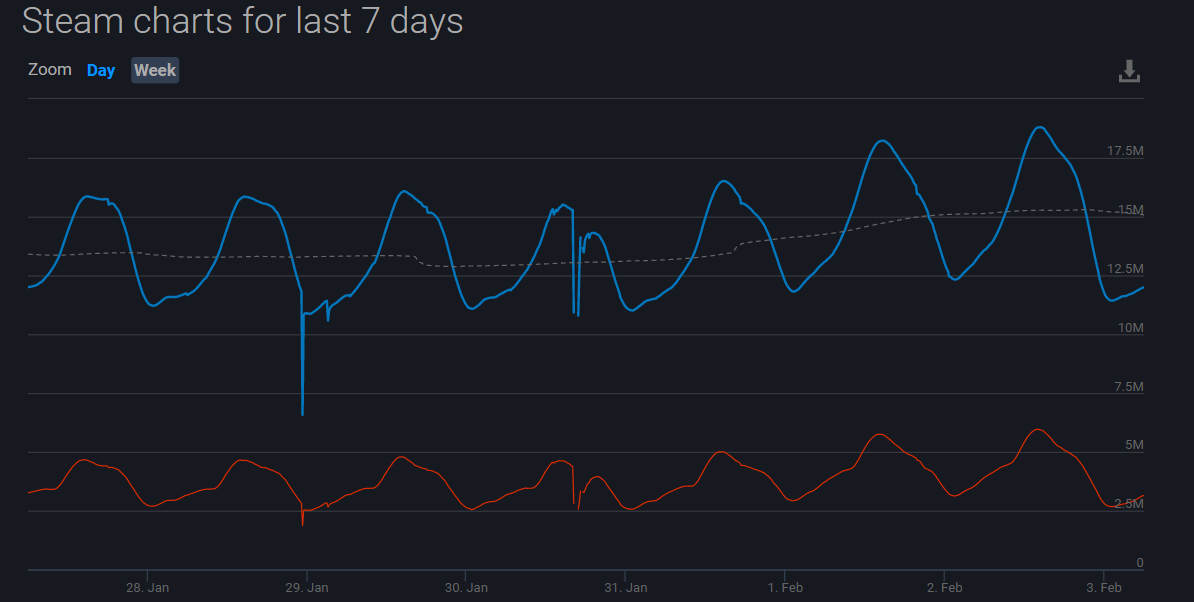1194x602 pixels.
Task: Switch chart zoom to Day
Action: [101, 70]
